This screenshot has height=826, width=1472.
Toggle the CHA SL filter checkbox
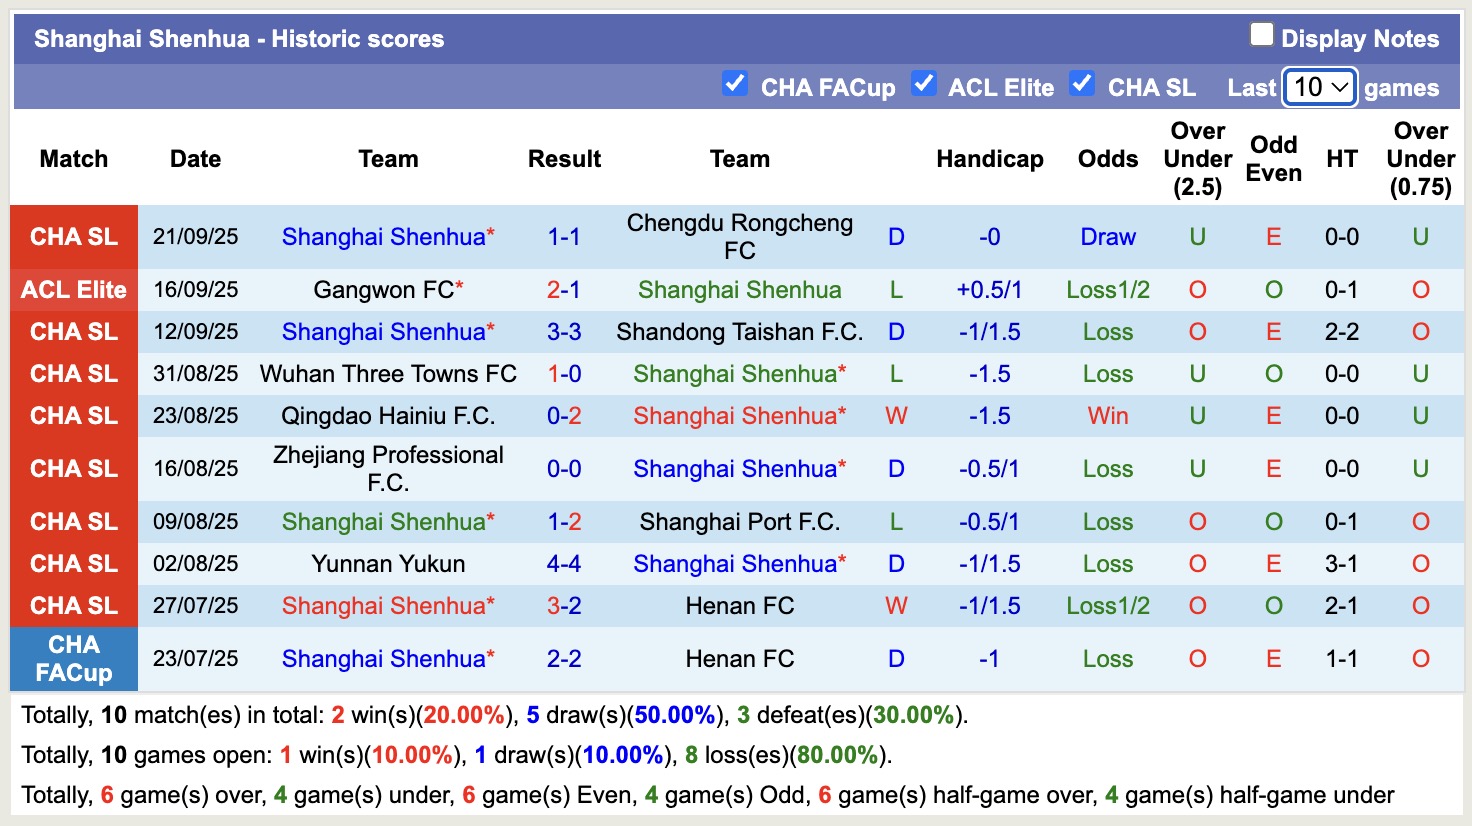point(1082,85)
